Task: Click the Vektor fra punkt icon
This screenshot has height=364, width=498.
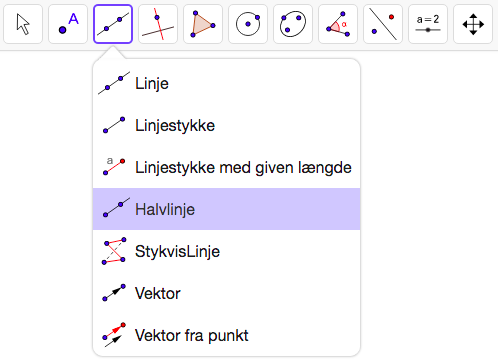Action: pyautogui.click(x=114, y=335)
